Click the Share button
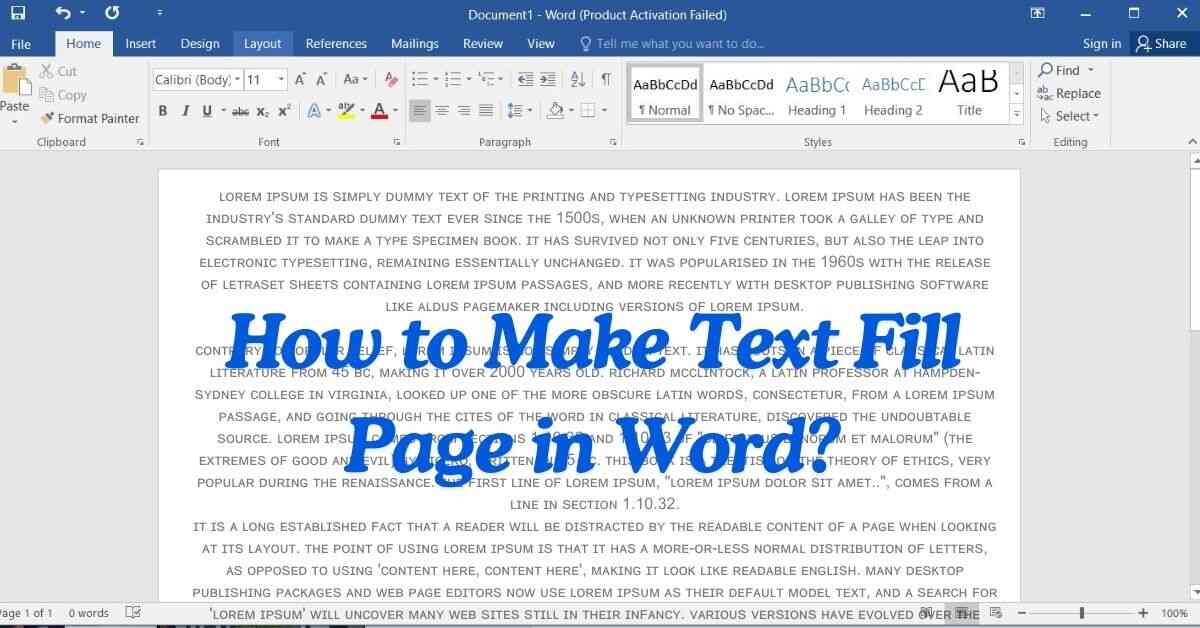 [1160, 44]
